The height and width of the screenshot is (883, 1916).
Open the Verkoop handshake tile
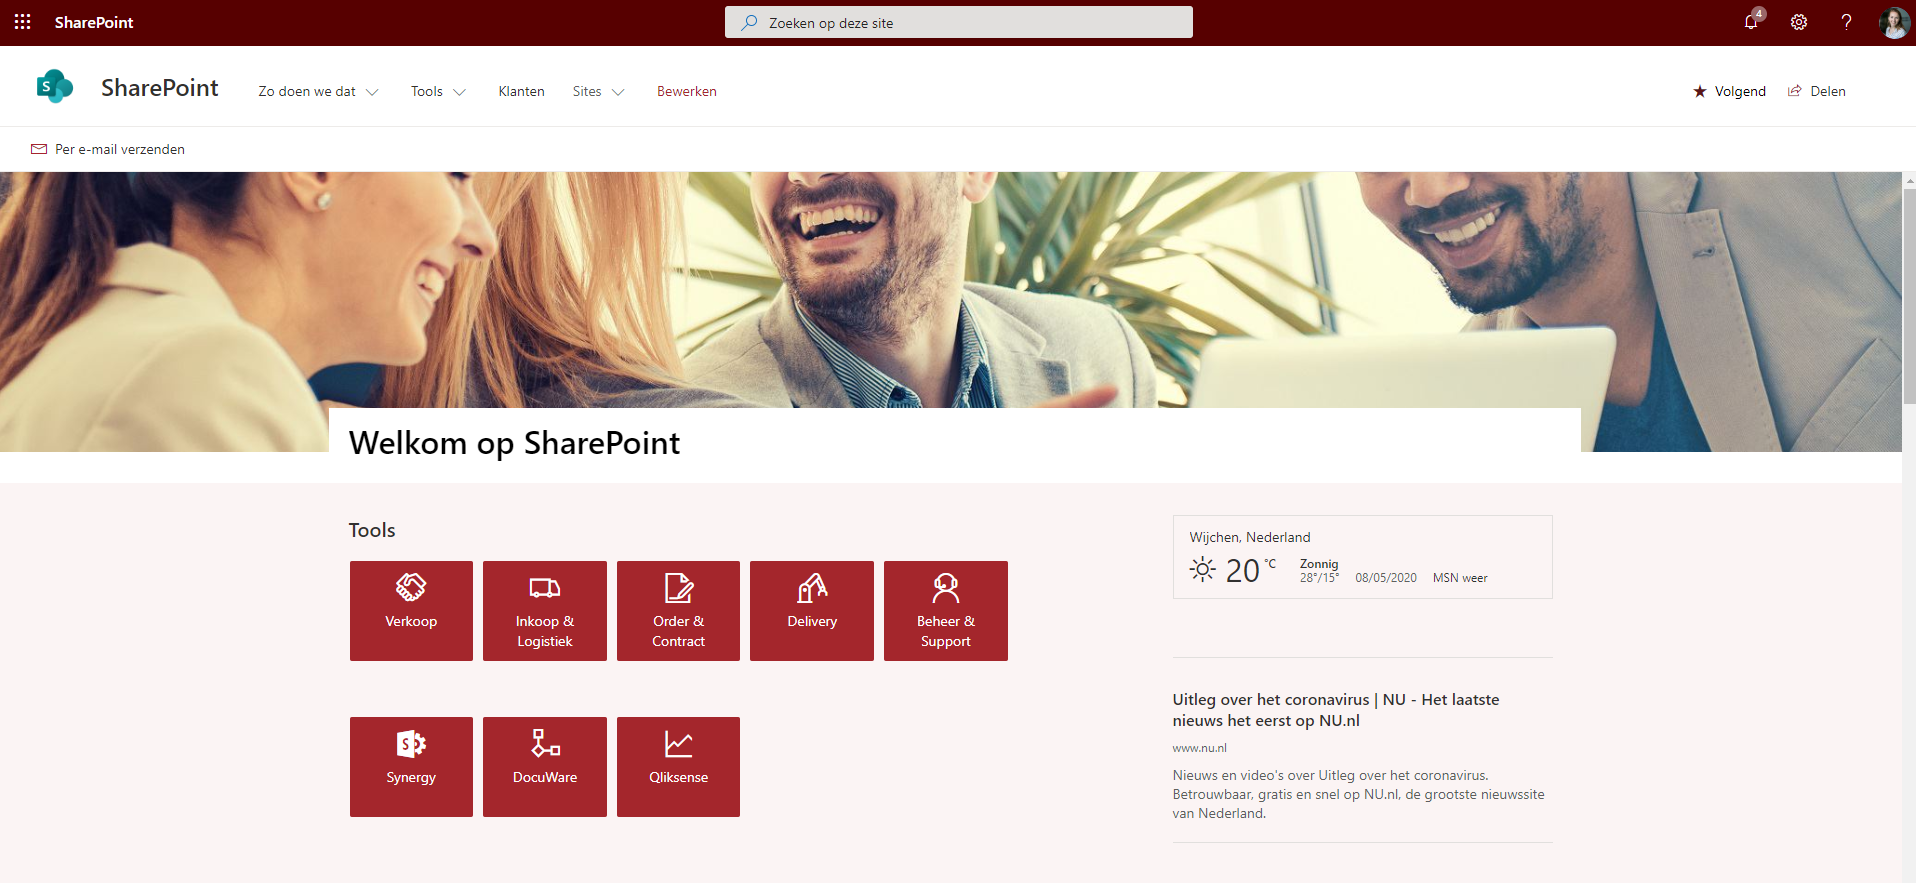point(411,610)
